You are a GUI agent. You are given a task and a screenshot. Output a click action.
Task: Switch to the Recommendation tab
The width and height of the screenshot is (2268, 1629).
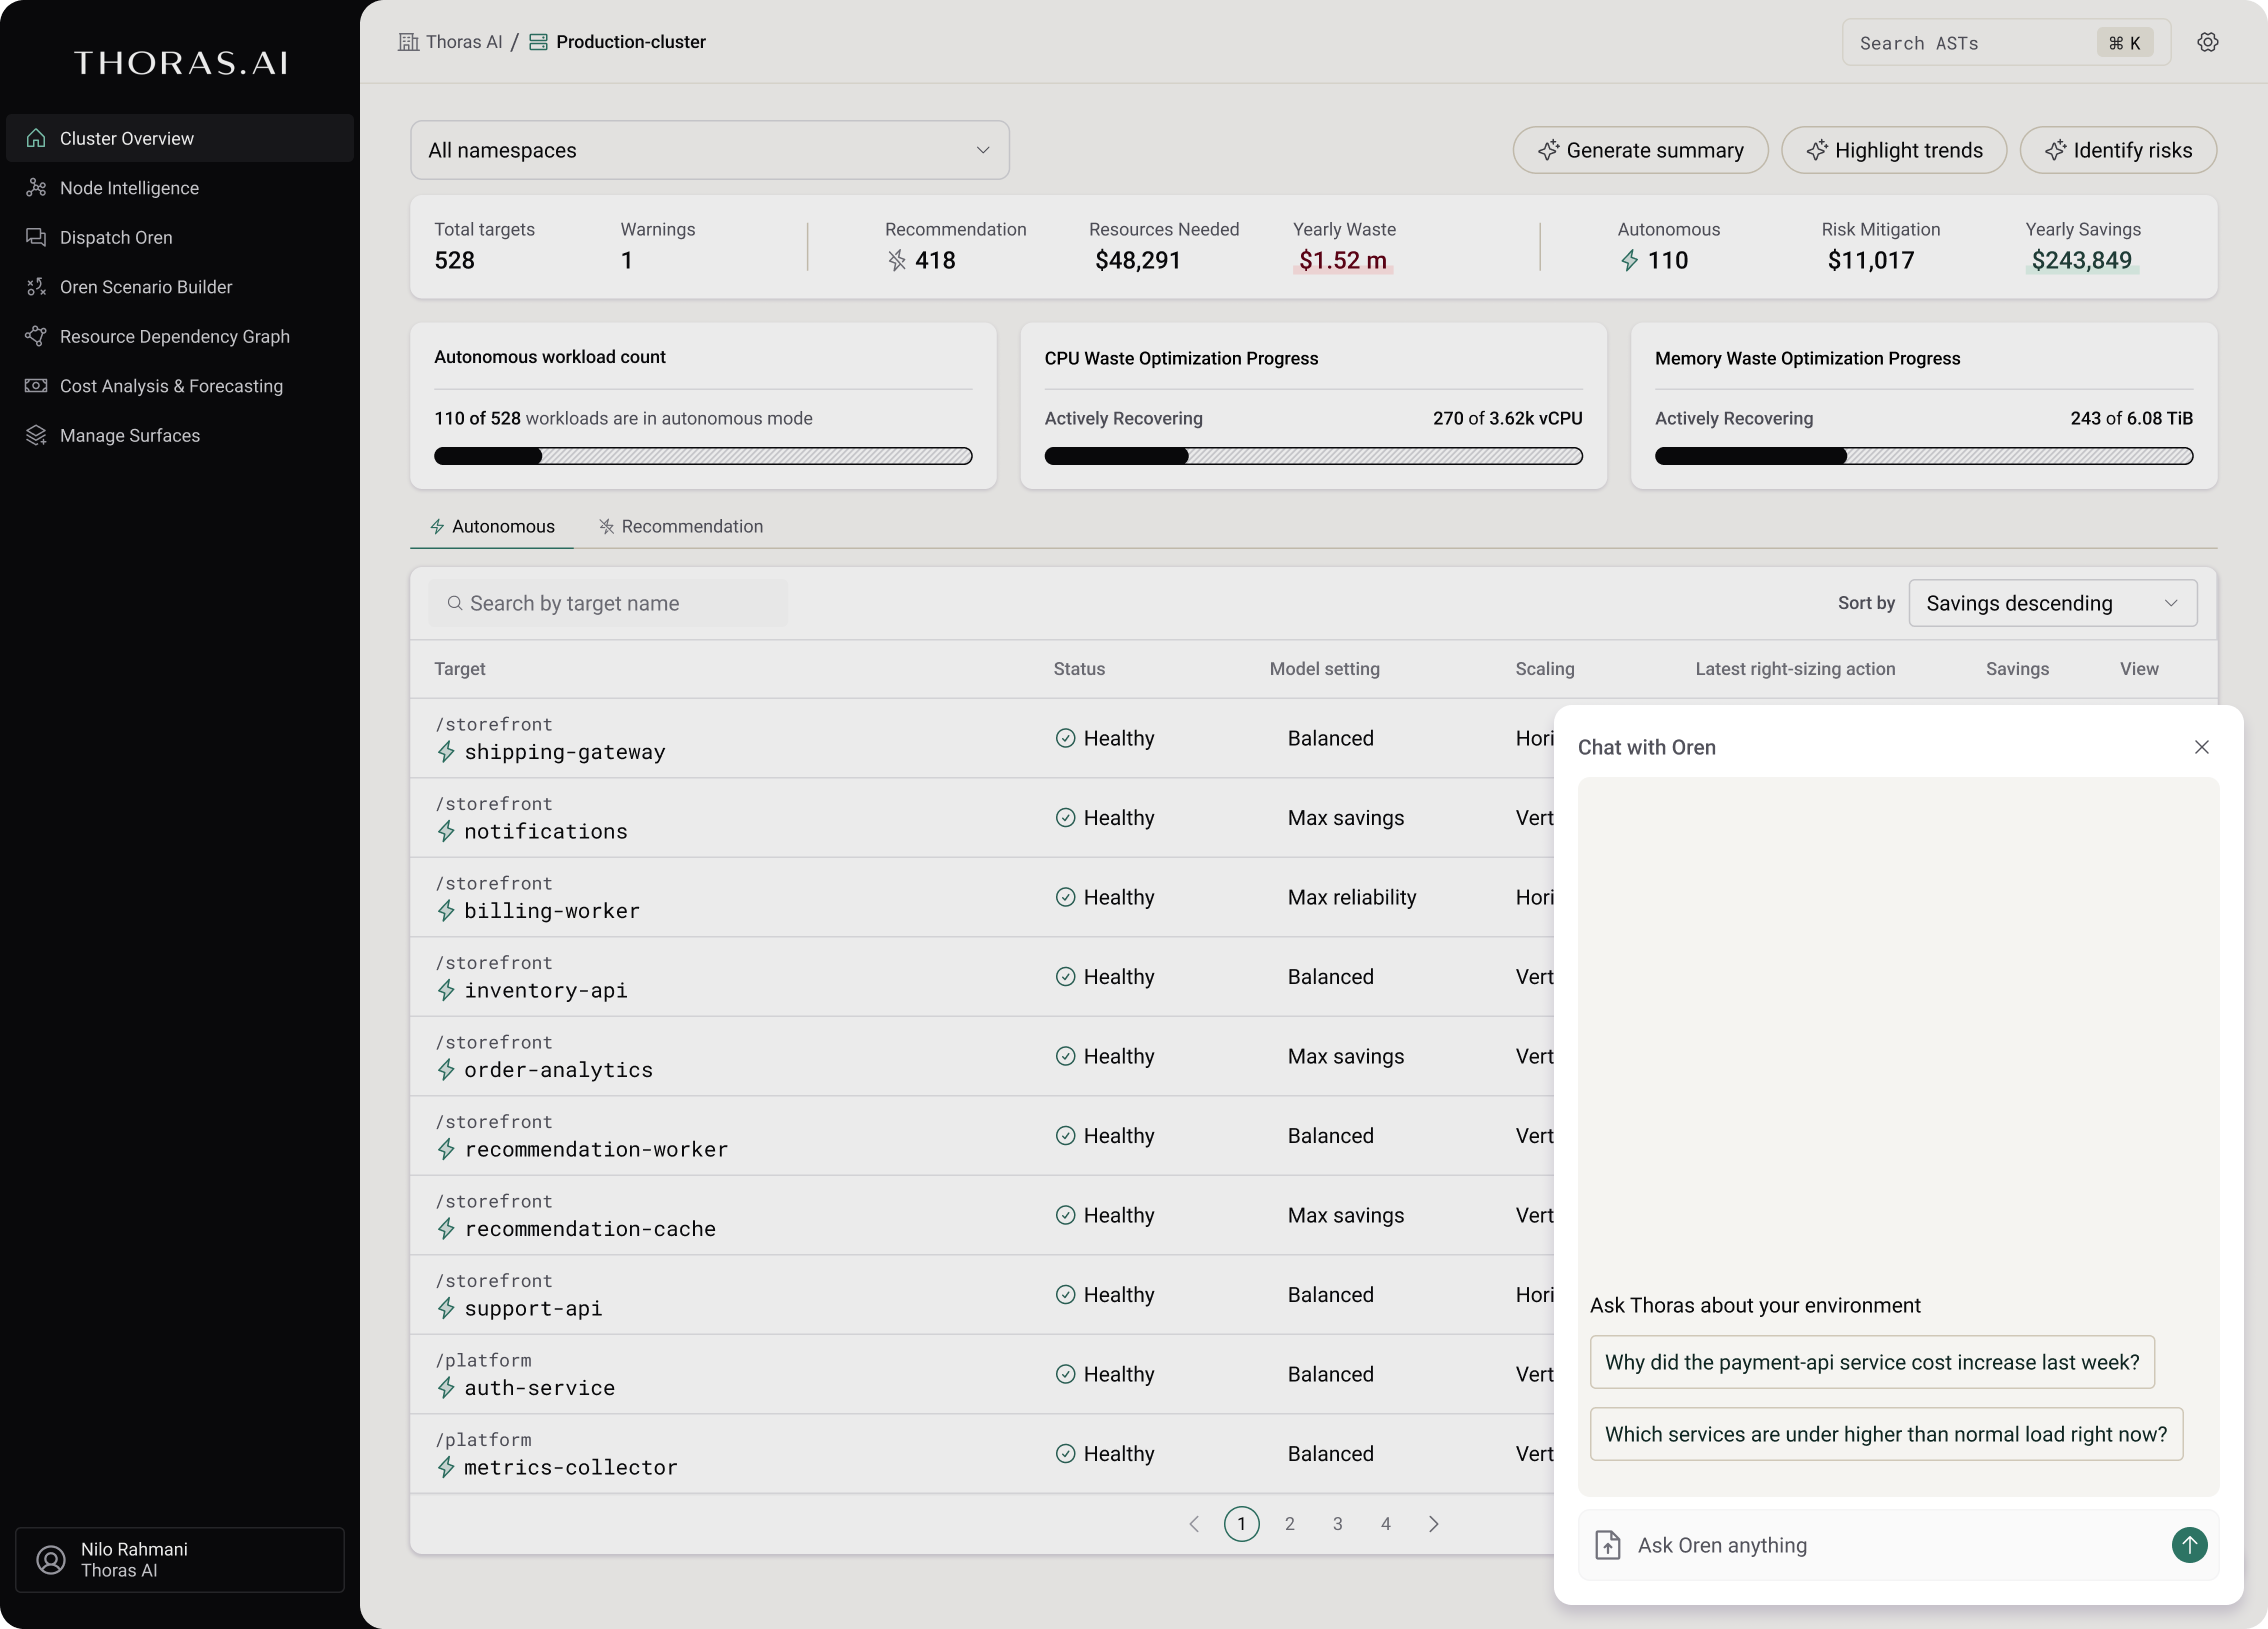point(681,526)
